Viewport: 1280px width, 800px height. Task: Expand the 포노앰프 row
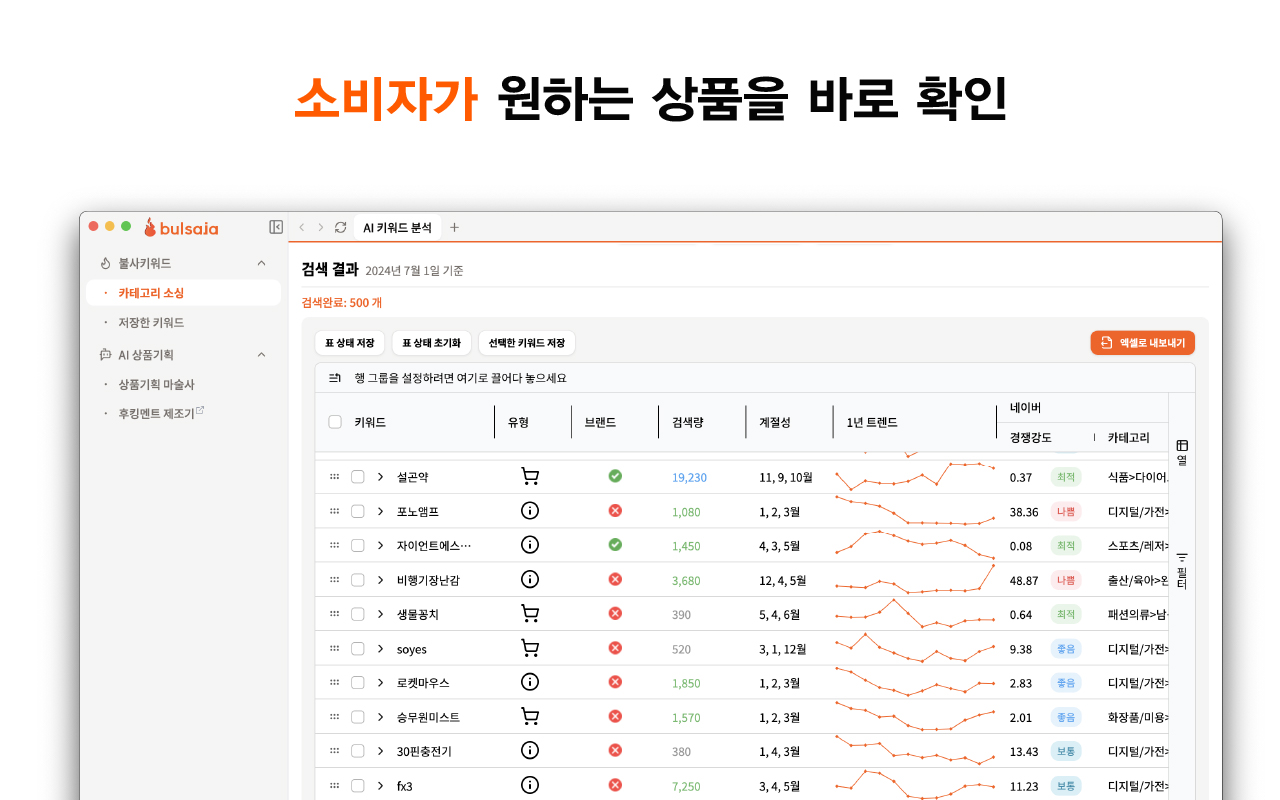[381, 511]
